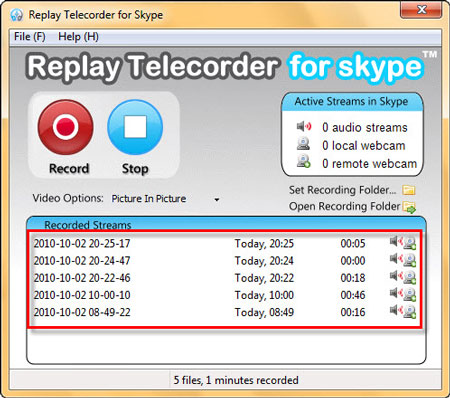
Task: Click the folder arrow icon beside Open Recording Folder
Action: (x=409, y=207)
